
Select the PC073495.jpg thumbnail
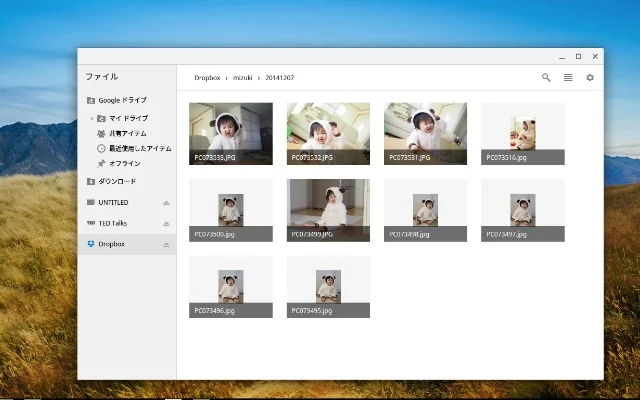coord(328,287)
